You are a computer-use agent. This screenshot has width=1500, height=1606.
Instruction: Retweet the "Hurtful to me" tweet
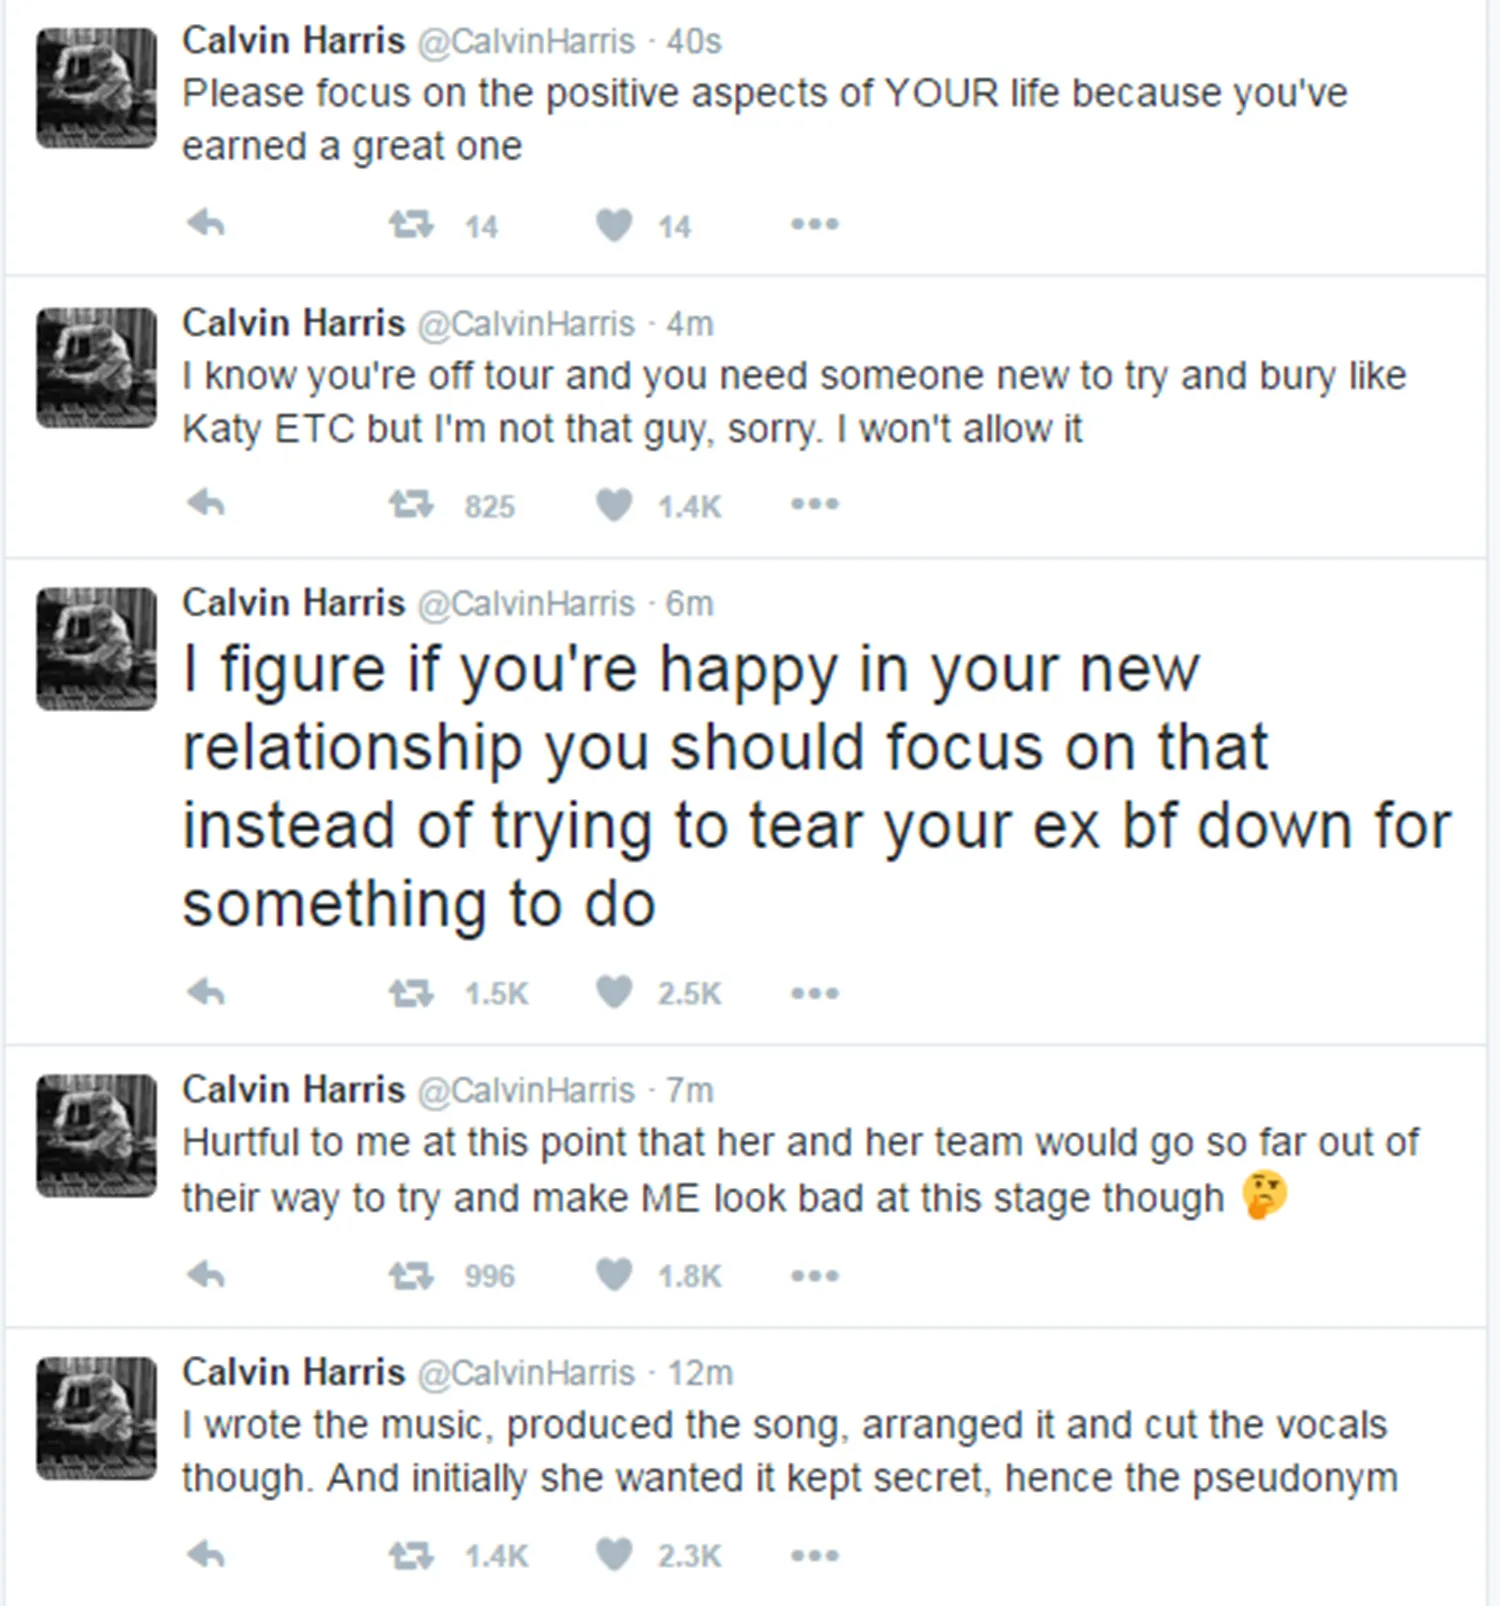pos(410,1275)
